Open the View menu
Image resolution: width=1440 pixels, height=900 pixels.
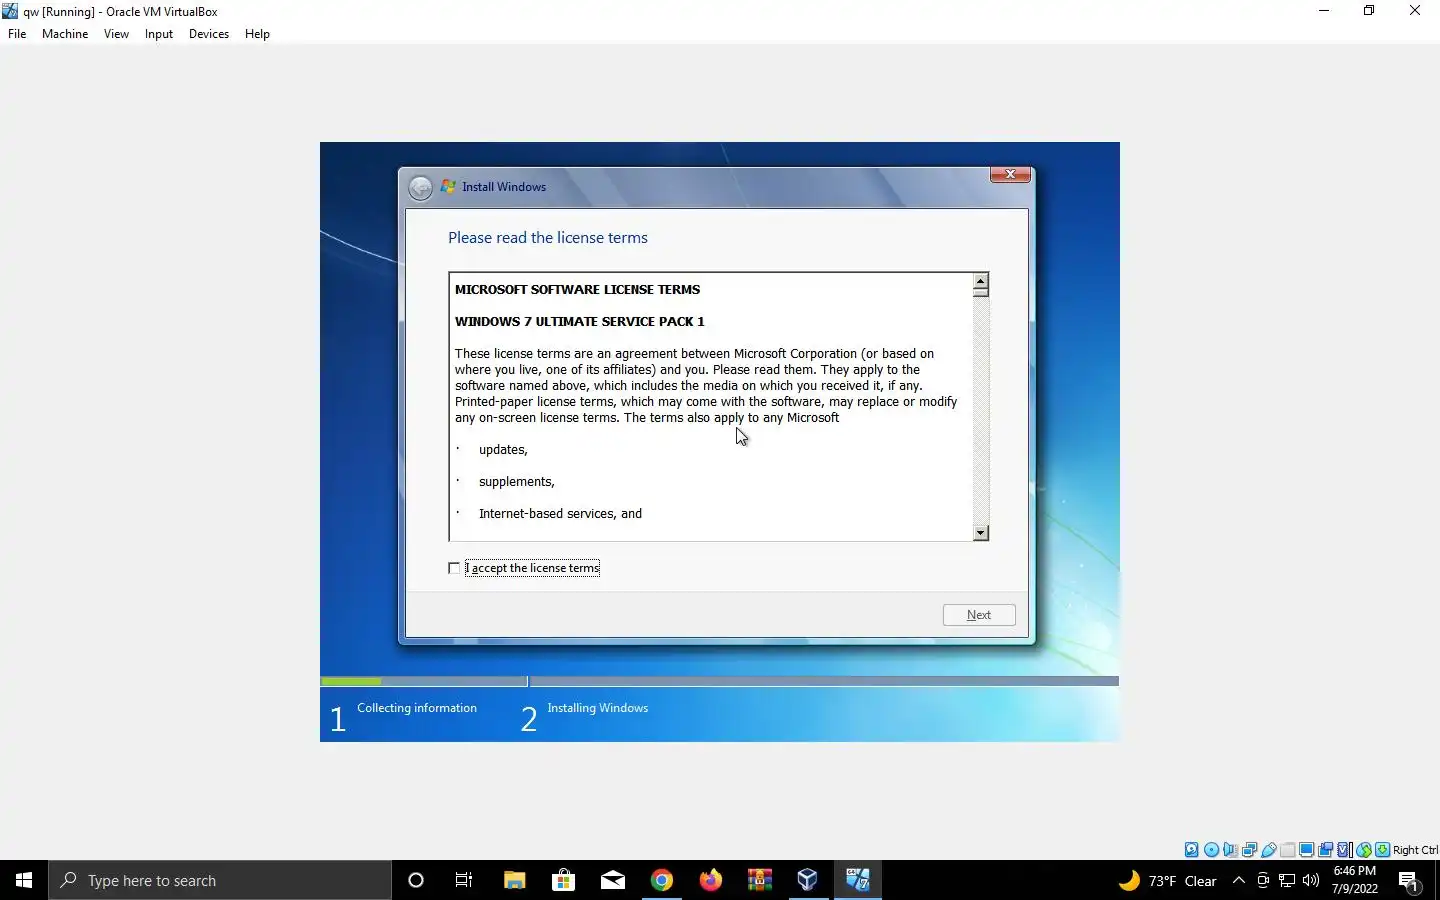(116, 33)
